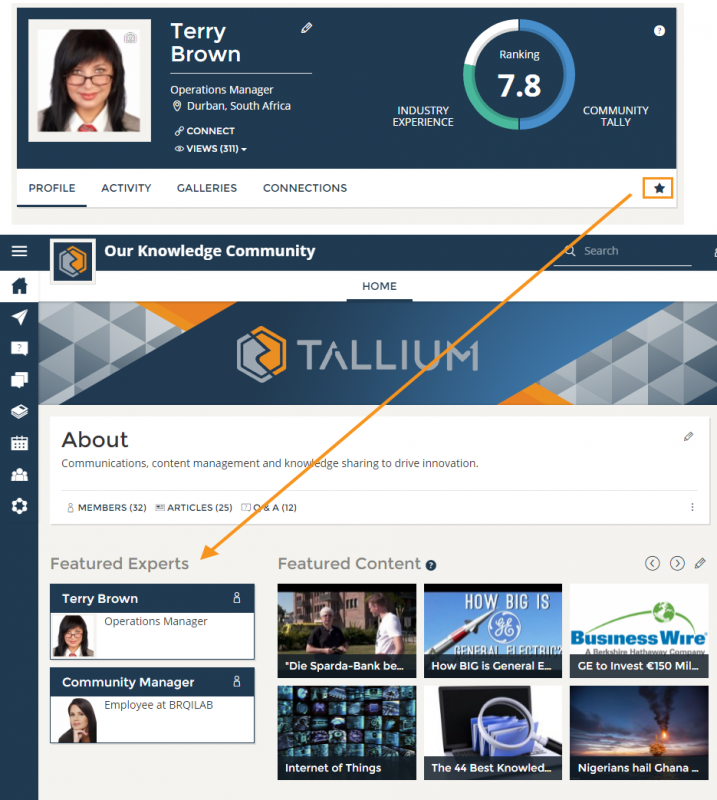Click the paper plane icon in sidebar
This screenshot has height=800, width=717.
click(19, 317)
